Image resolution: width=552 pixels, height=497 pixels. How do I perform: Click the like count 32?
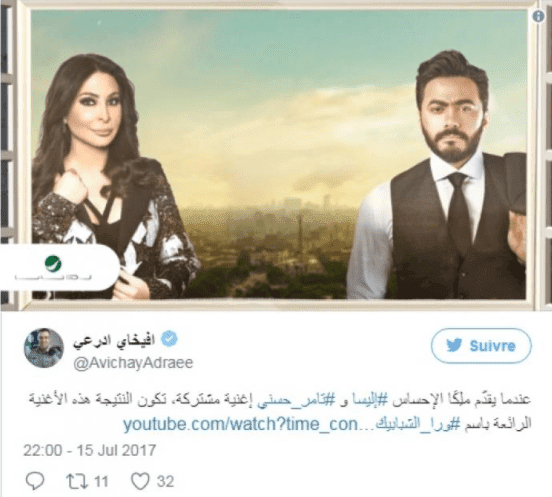[165, 482]
